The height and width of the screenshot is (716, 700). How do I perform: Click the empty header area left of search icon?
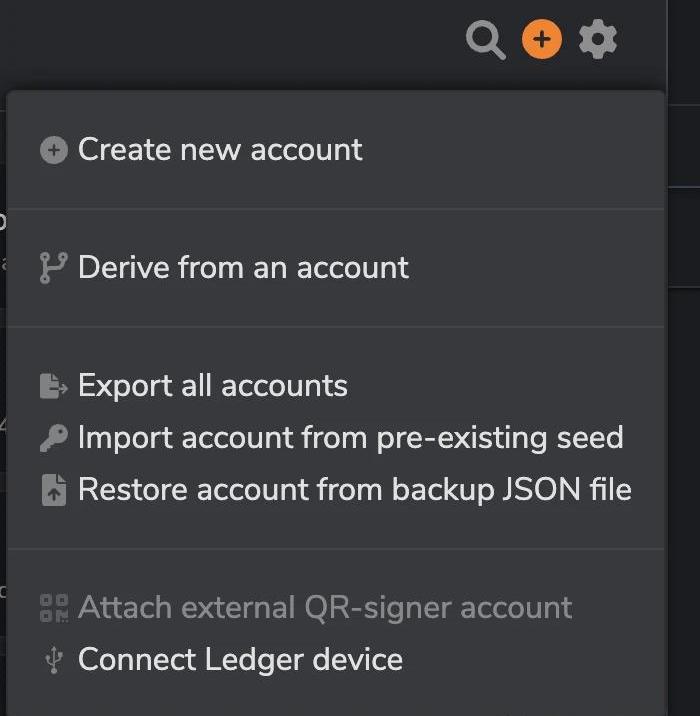tap(228, 41)
